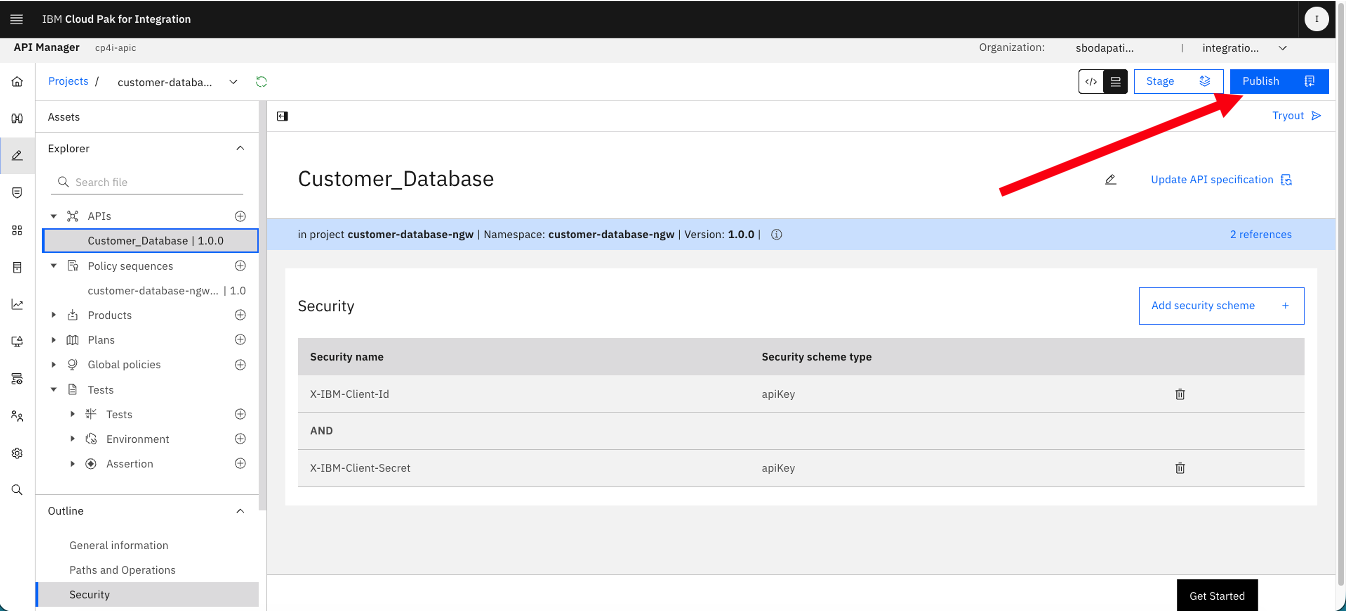Open the hamburger navigation menu
This screenshot has height=616, width=1349.
click(16, 19)
